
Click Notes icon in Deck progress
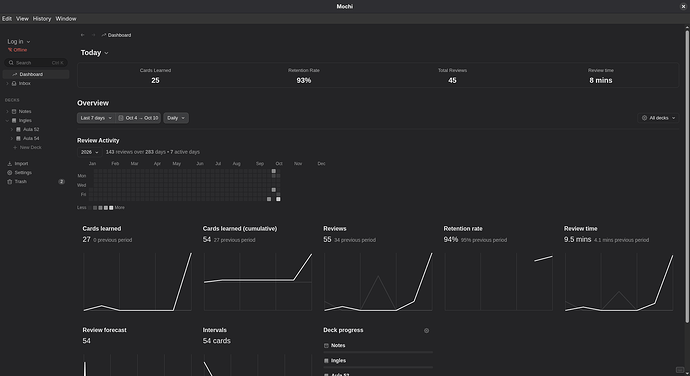point(326,346)
